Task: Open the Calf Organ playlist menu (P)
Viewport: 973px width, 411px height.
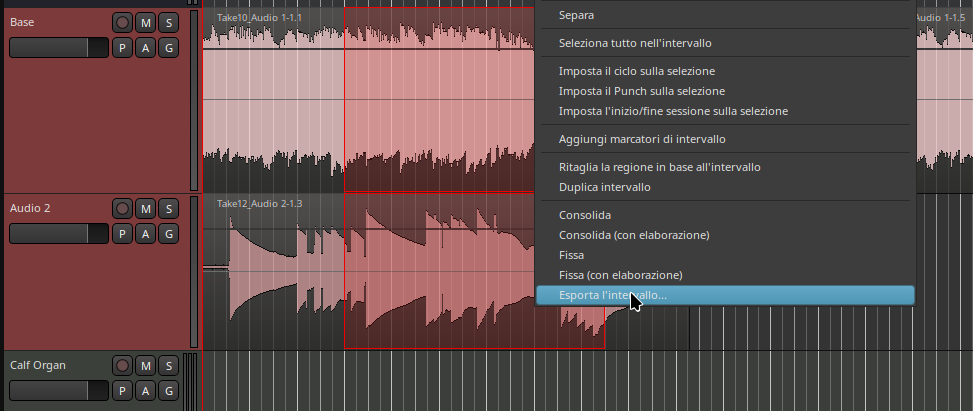Action: (122, 390)
